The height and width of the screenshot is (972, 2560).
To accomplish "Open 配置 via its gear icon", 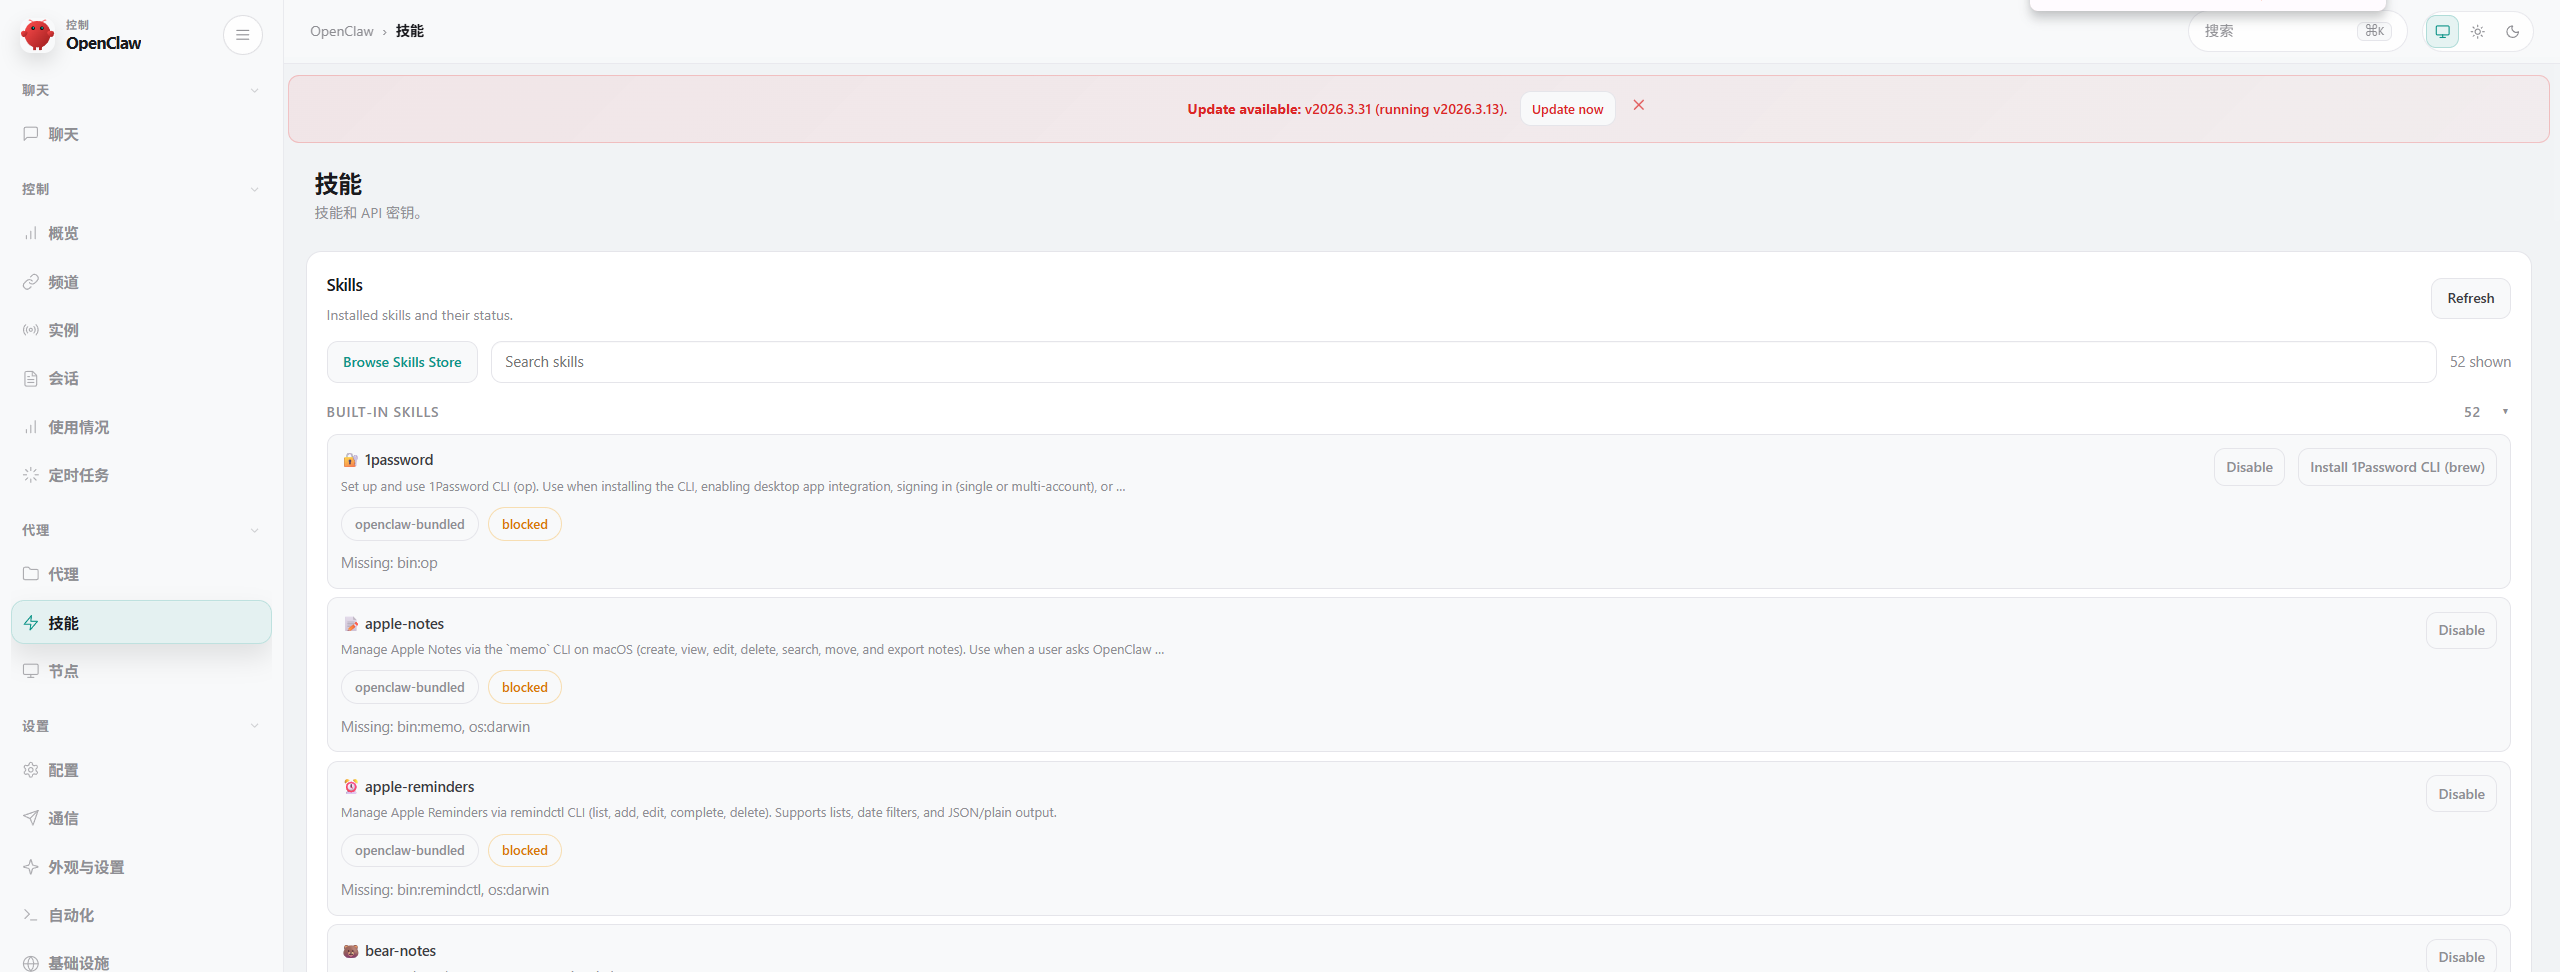I will click(31, 770).
